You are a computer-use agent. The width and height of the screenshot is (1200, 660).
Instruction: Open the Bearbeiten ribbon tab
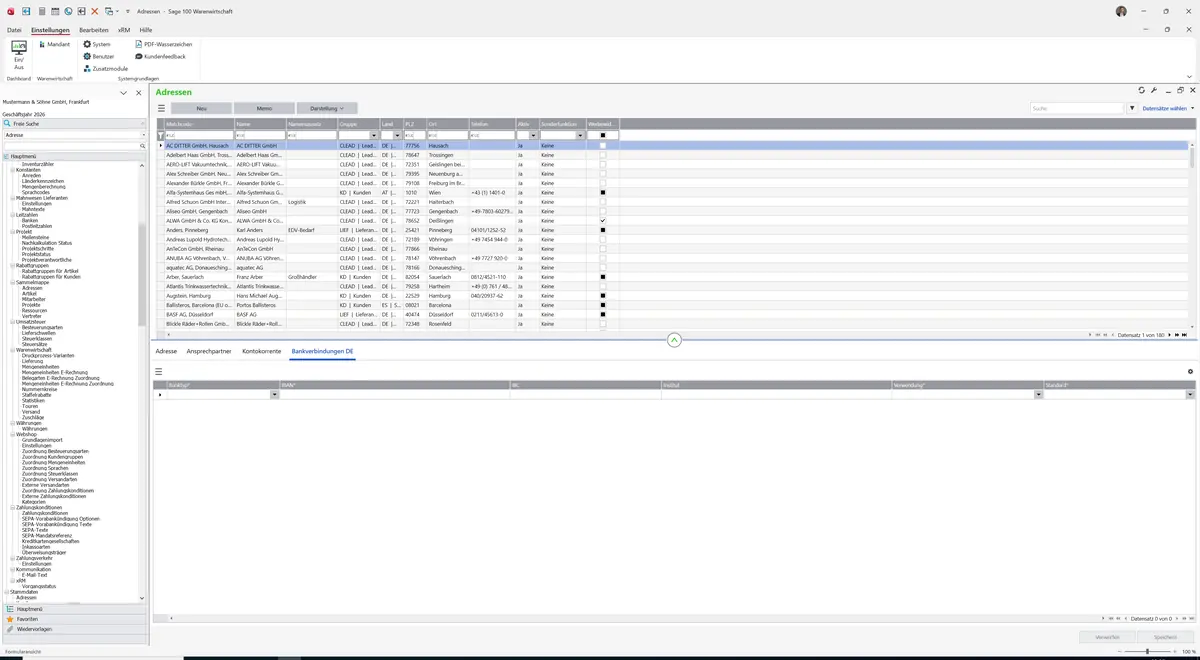pyautogui.click(x=94, y=30)
